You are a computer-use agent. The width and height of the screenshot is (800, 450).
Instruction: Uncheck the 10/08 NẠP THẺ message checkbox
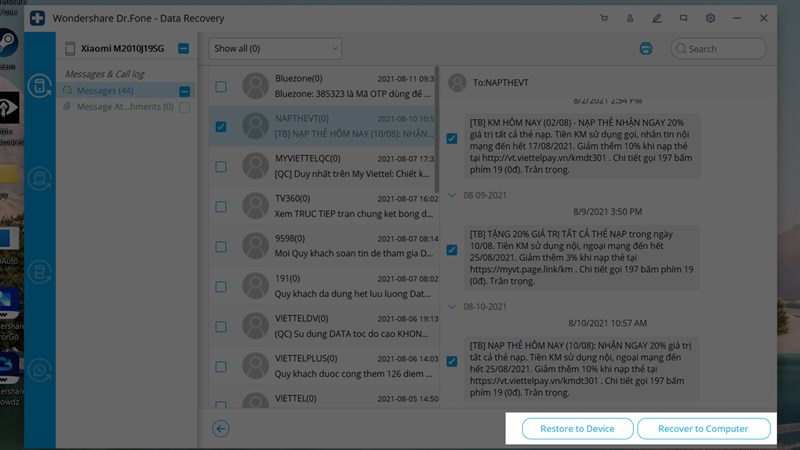click(452, 361)
